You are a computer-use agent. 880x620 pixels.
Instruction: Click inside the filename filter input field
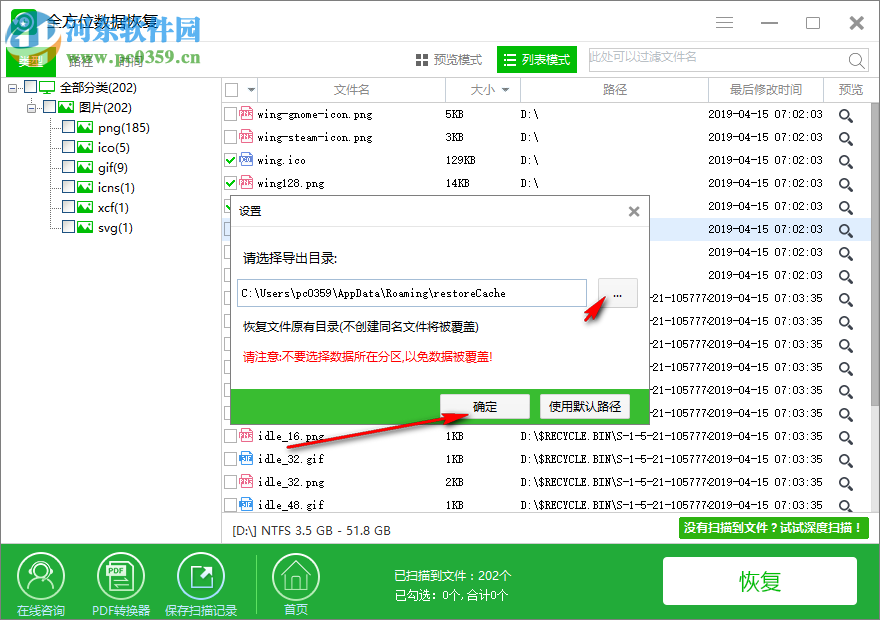click(x=700, y=60)
